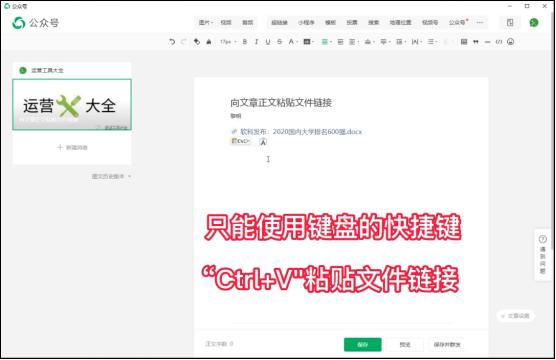
Task: Select the 地理位置 menu item
Action: [400, 22]
